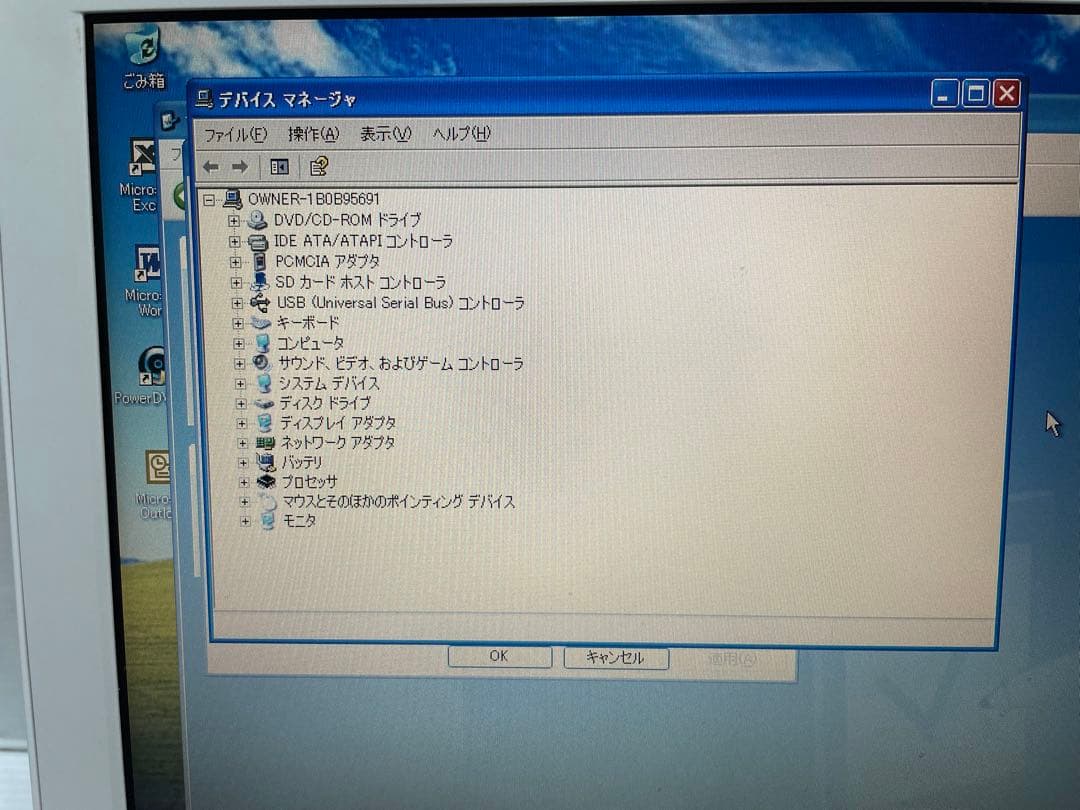Select the モニタ label
The height and width of the screenshot is (810, 1080).
pyautogui.click(x=300, y=521)
